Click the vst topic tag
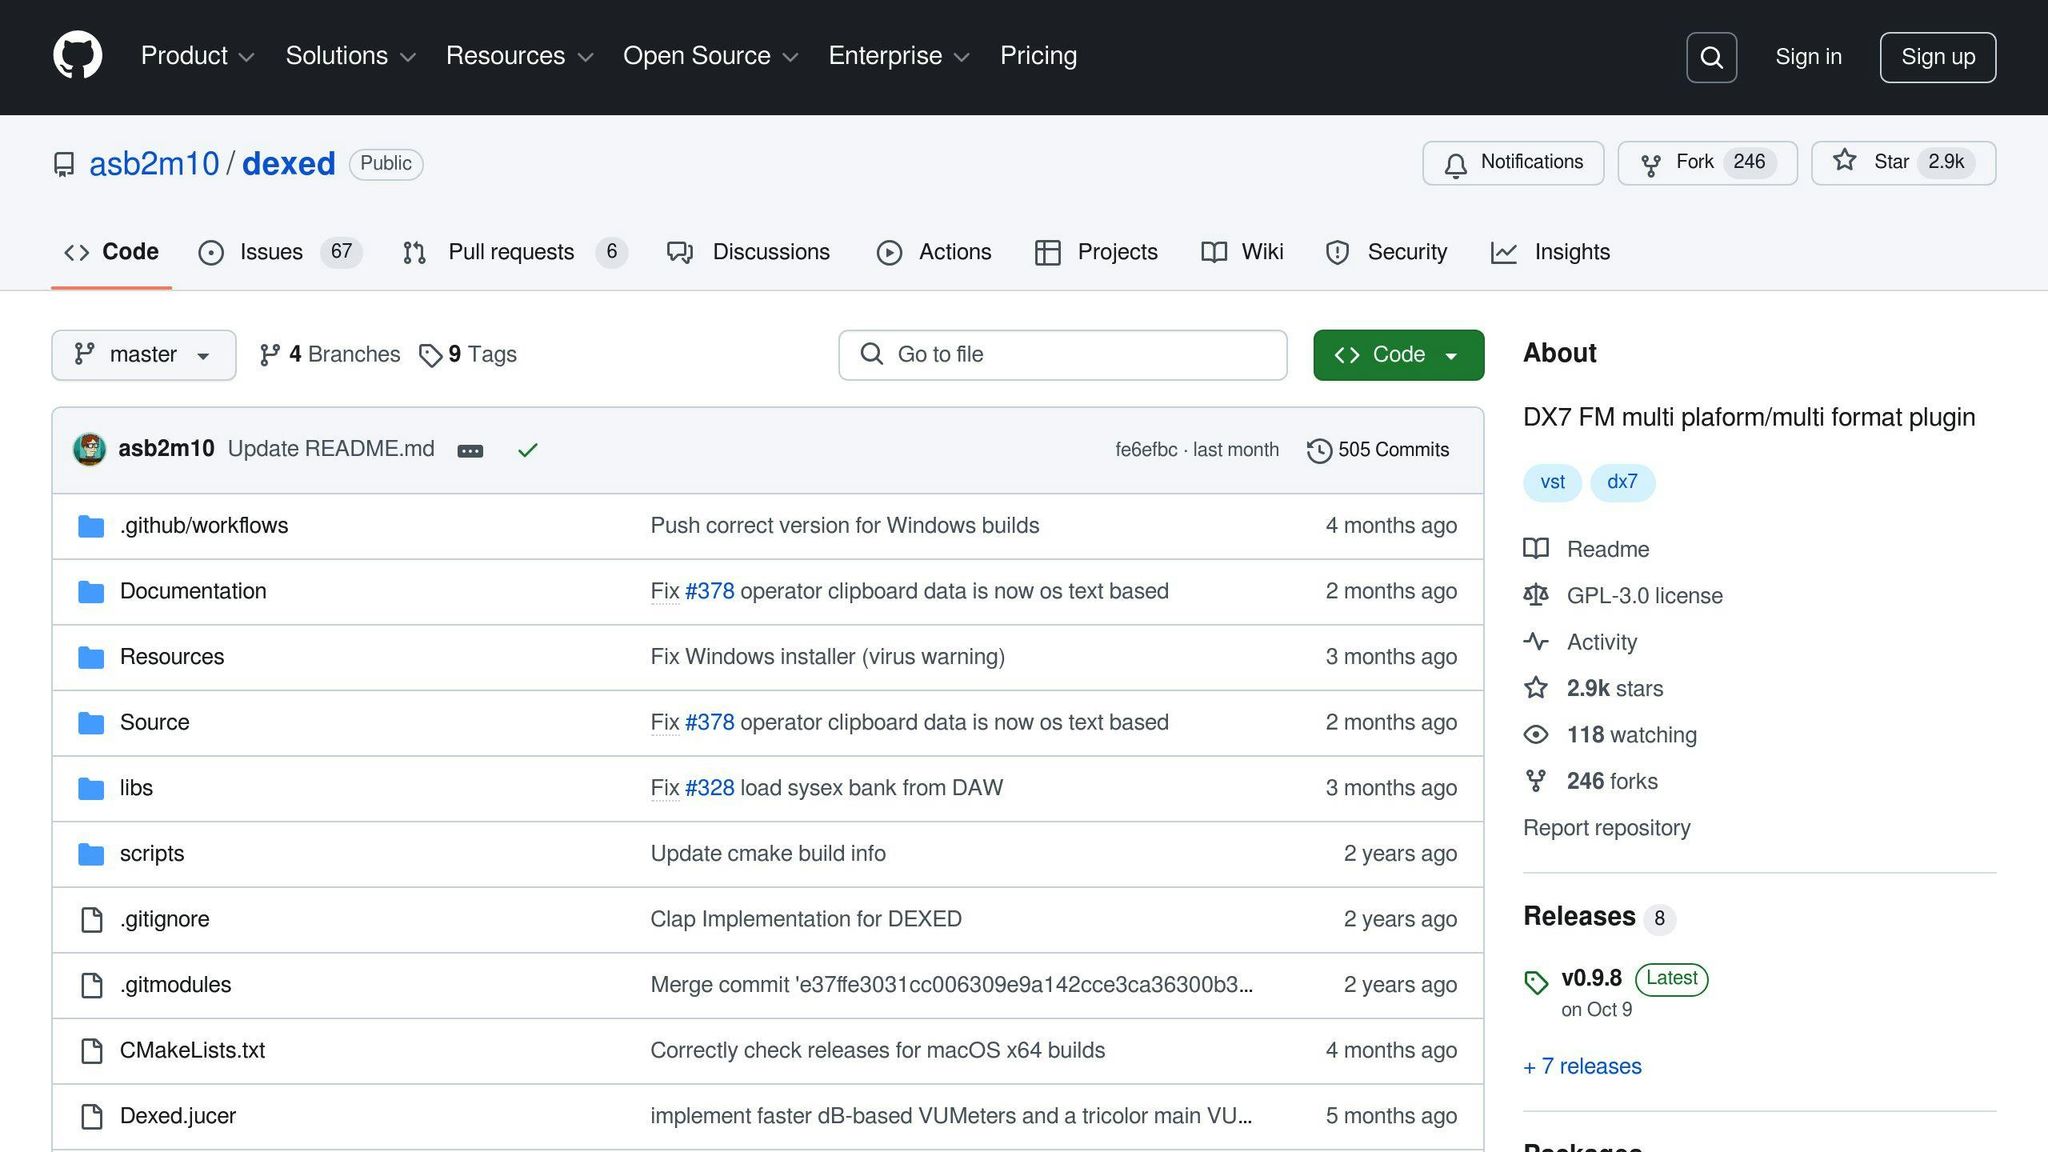 [x=1552, y=482]
